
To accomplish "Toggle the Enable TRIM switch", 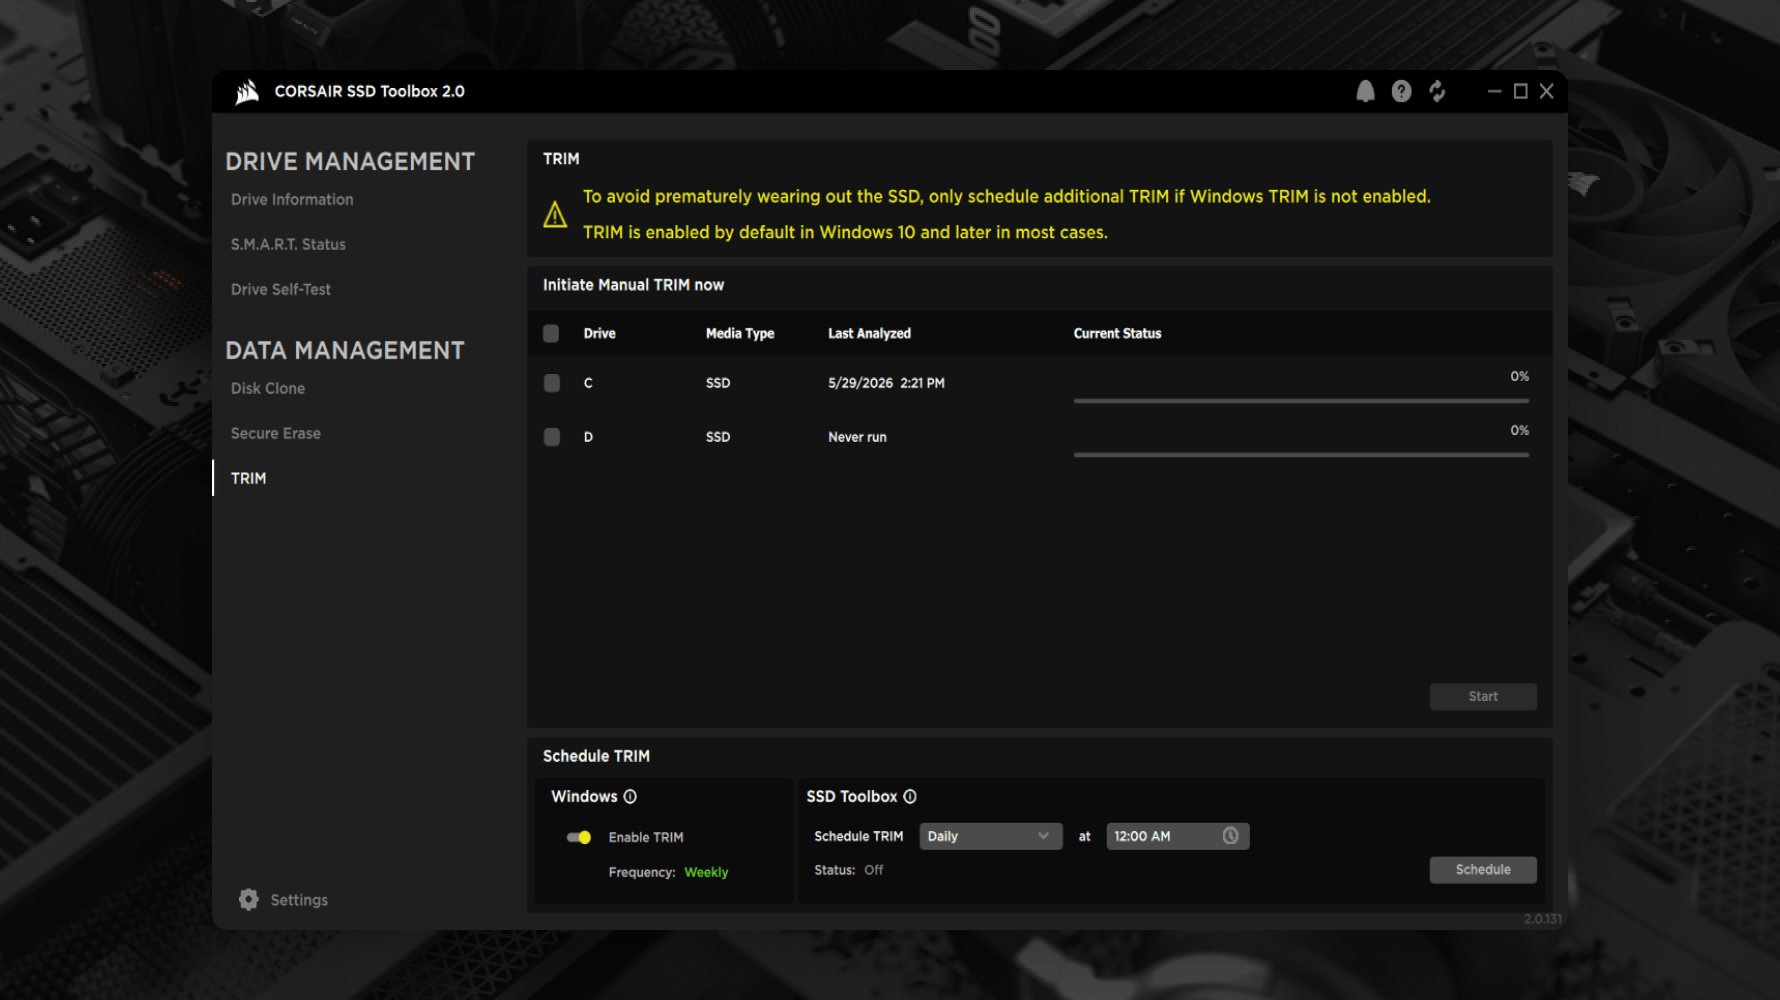I will pyautogui.click(x=579, y=837).
